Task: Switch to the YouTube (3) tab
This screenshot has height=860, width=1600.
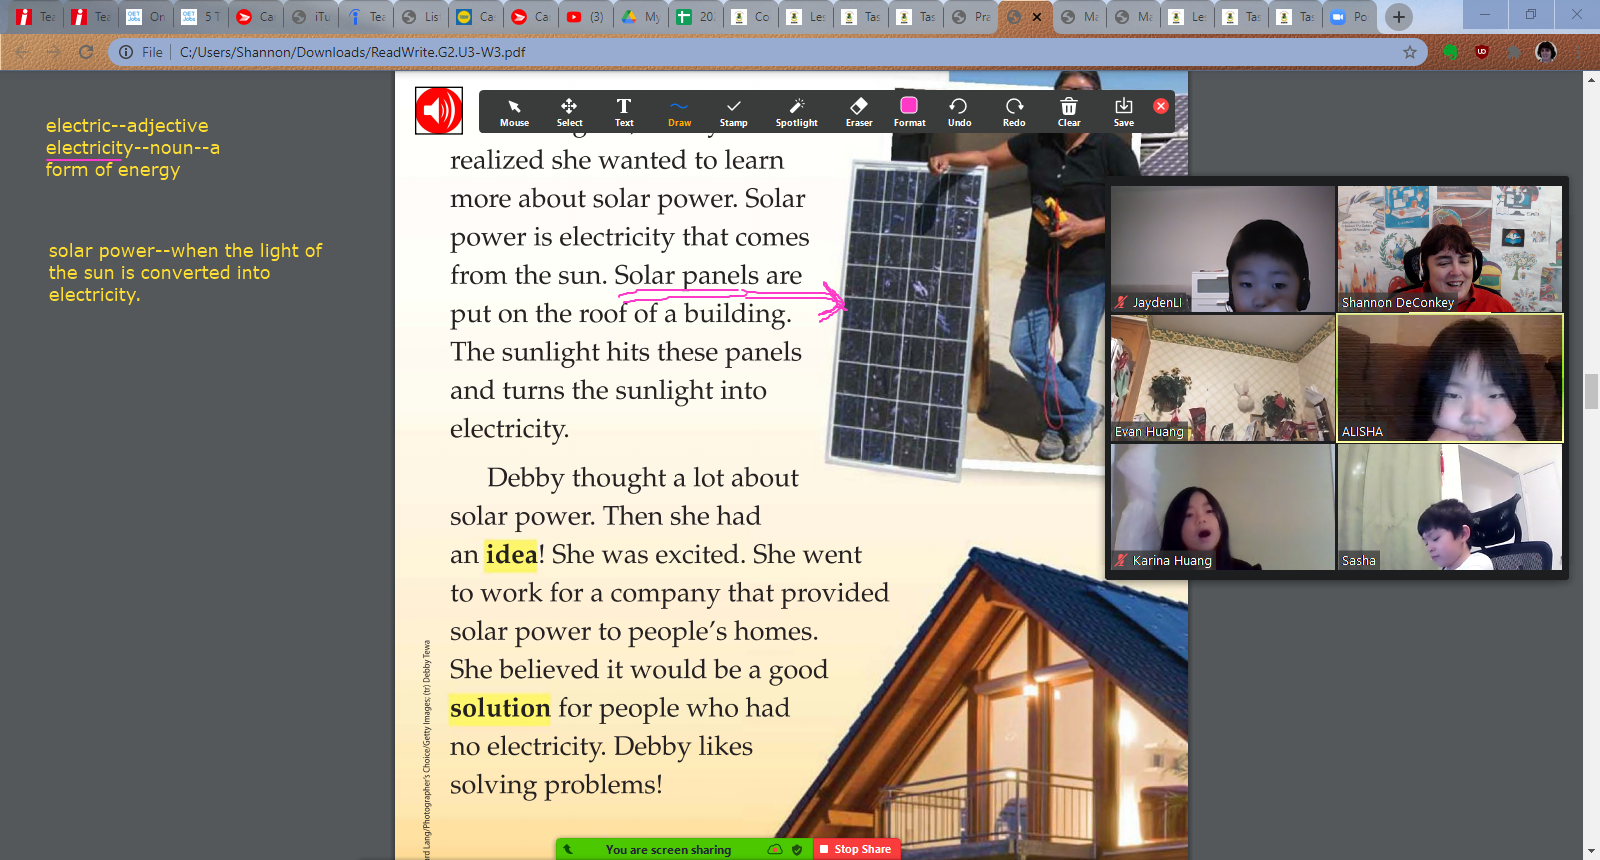Action: point(585,17)
